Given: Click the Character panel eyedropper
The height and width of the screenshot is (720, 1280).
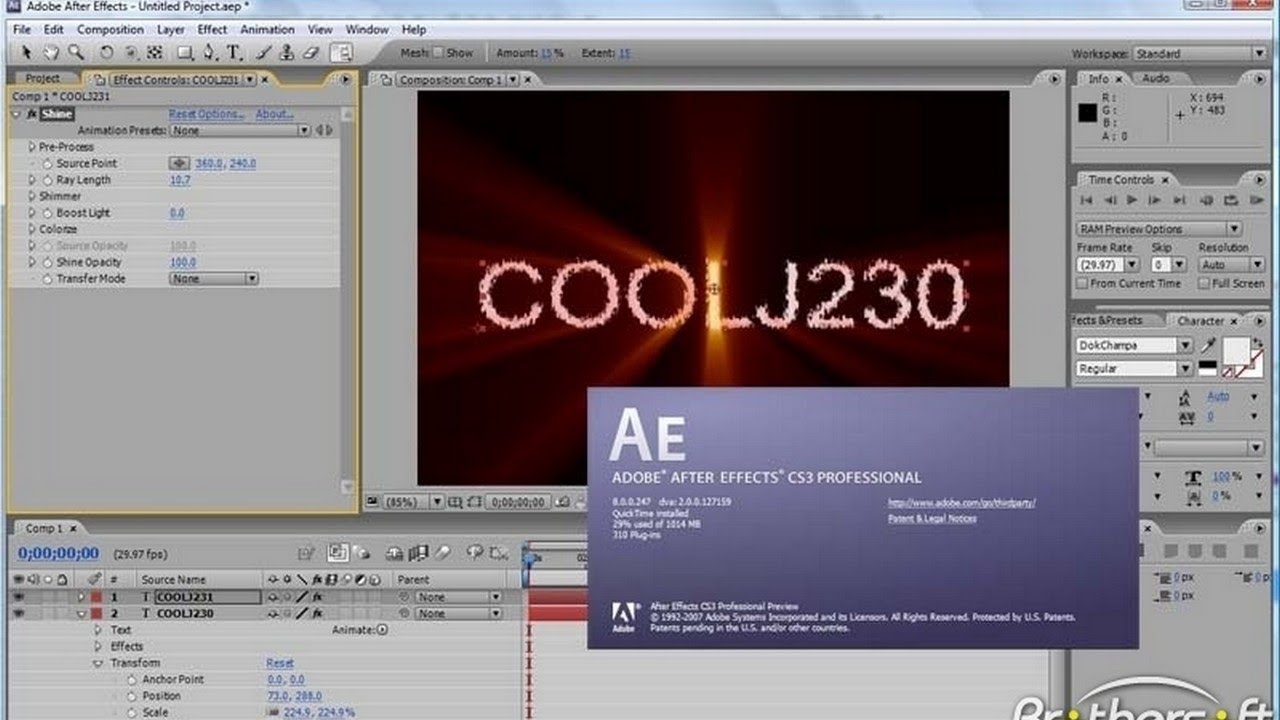Looking at the screenshot, I should click(x=1210, y=346).
